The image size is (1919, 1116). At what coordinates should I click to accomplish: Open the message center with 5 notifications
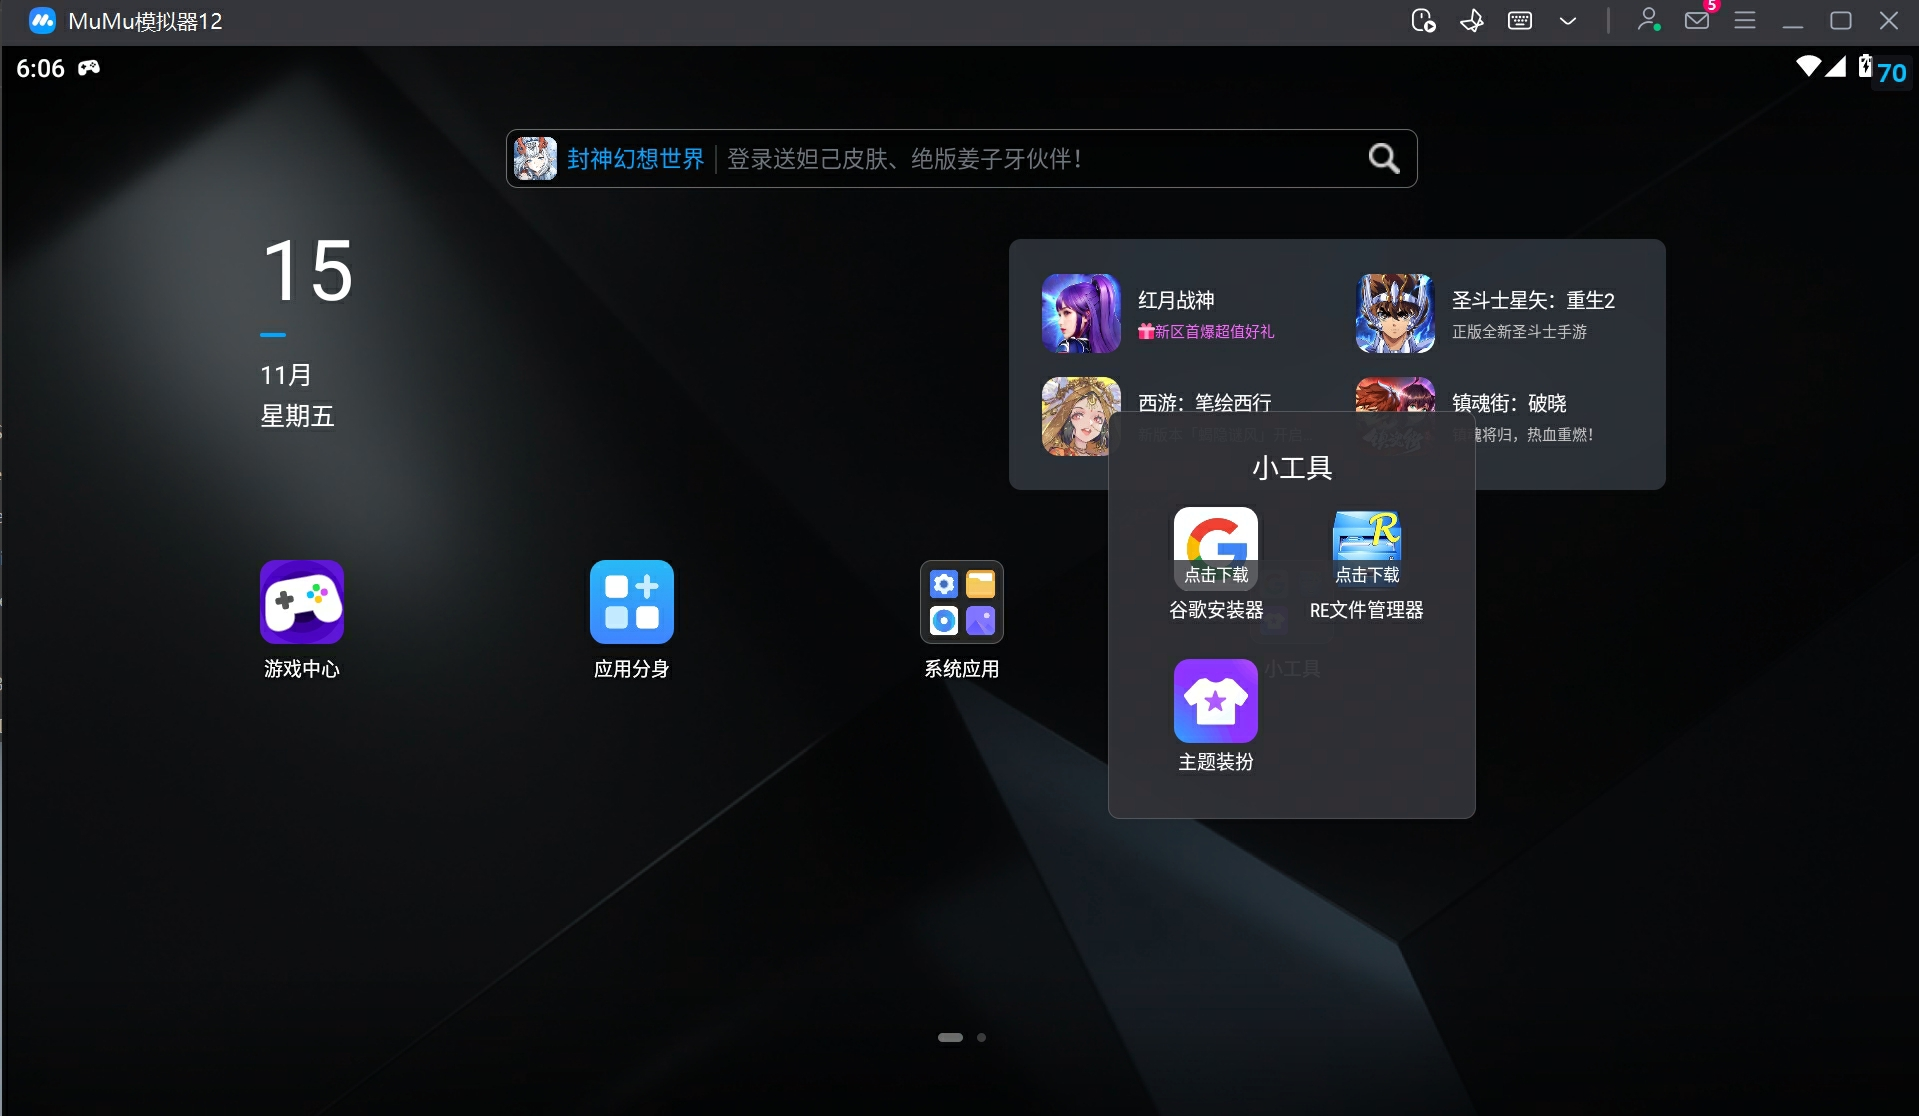point(1696,20)
